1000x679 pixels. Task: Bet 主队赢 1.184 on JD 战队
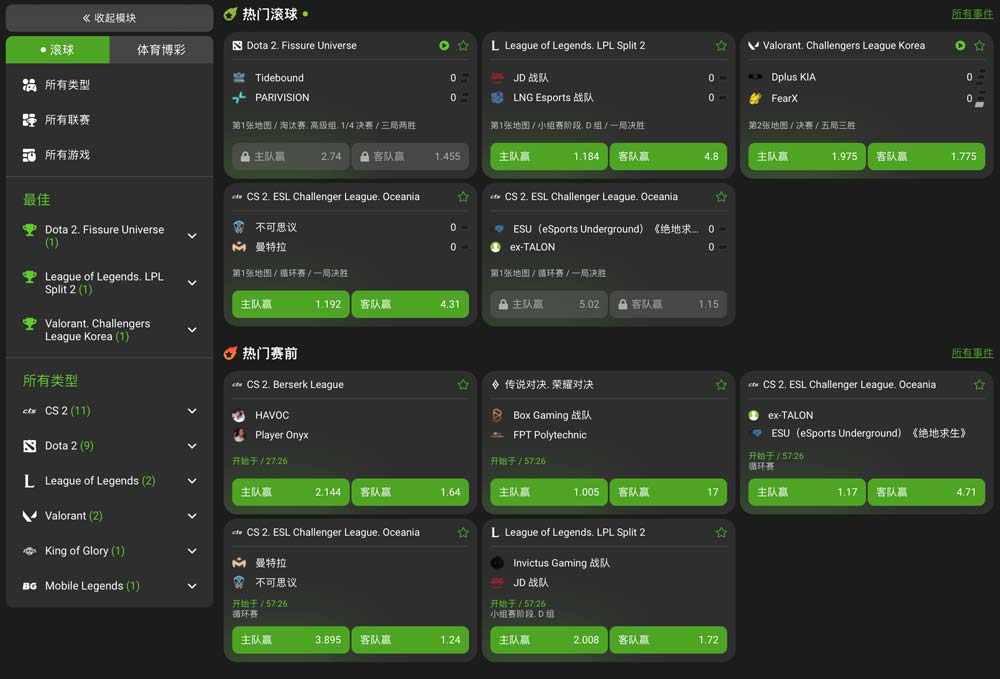[x=548, y=156]
